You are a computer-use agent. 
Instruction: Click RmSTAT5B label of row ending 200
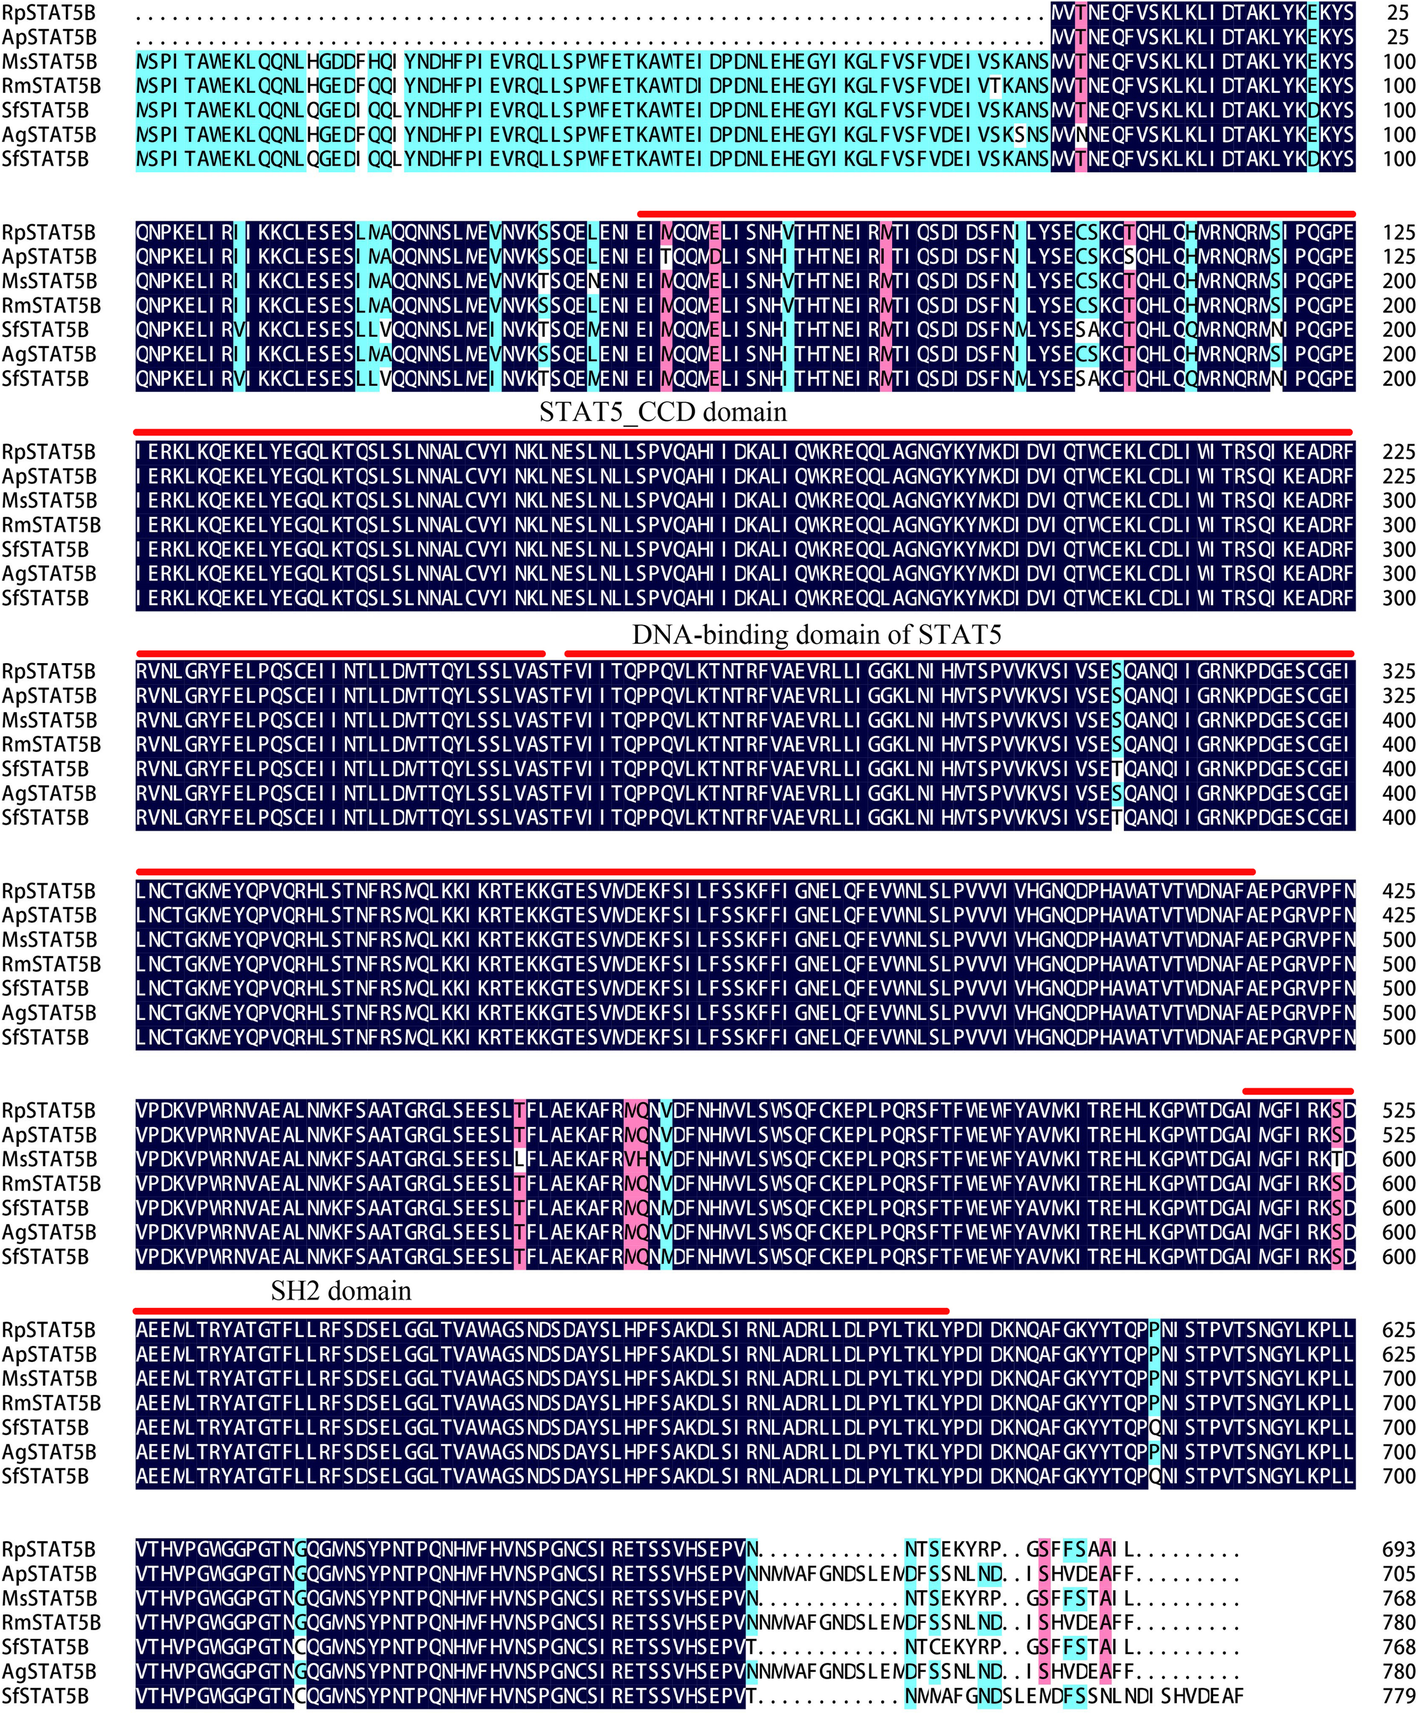click(51, 306)
